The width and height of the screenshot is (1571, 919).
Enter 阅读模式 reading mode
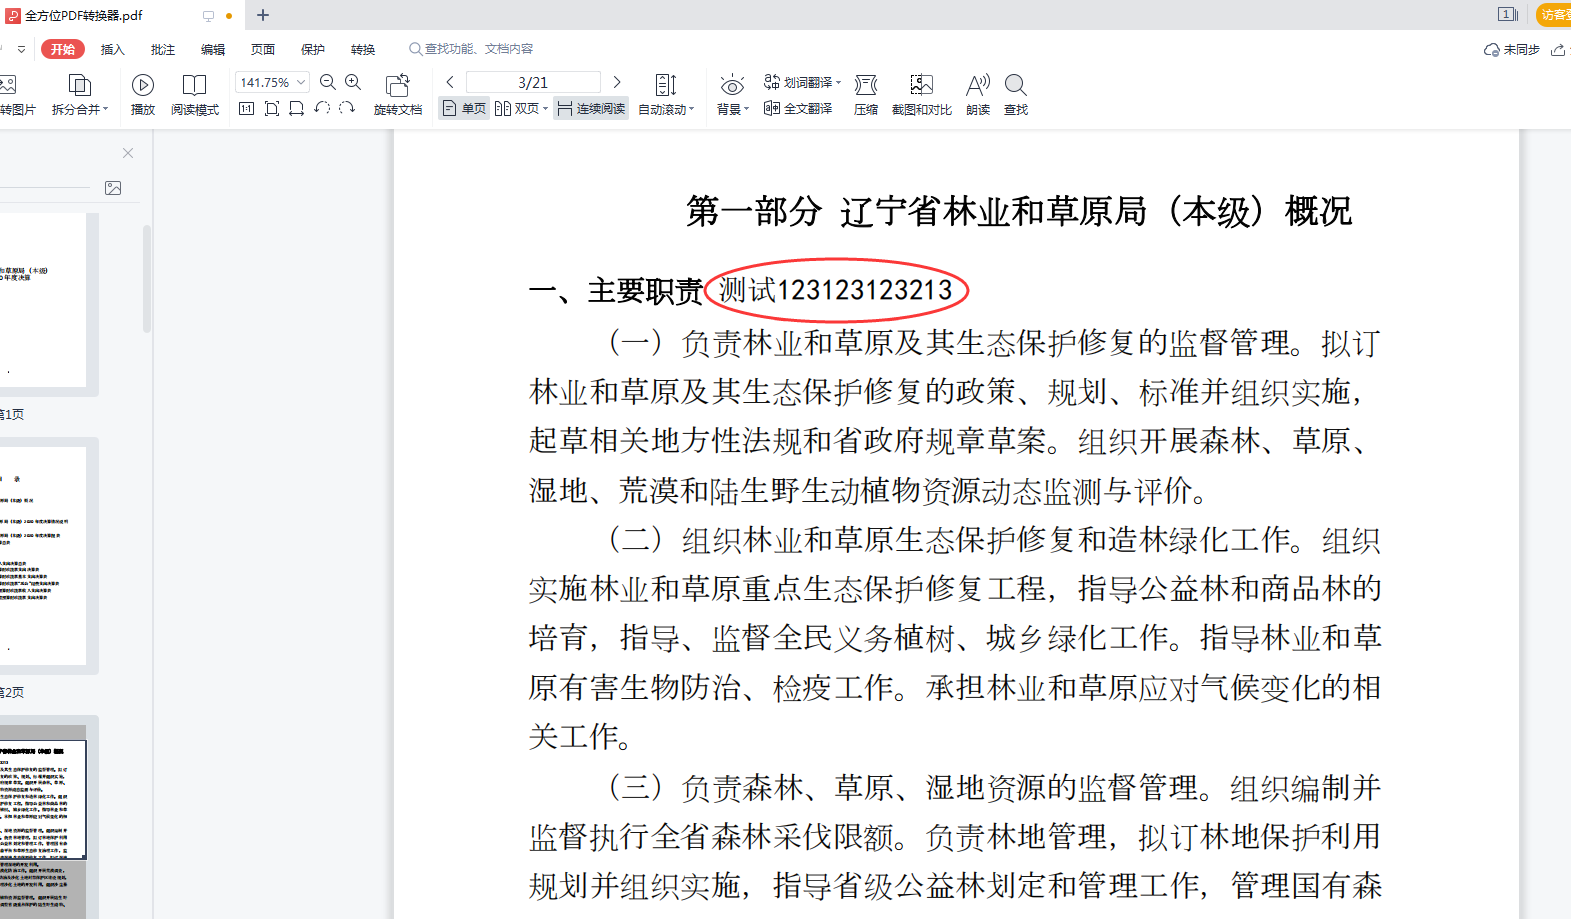click(x=194, y=95)
